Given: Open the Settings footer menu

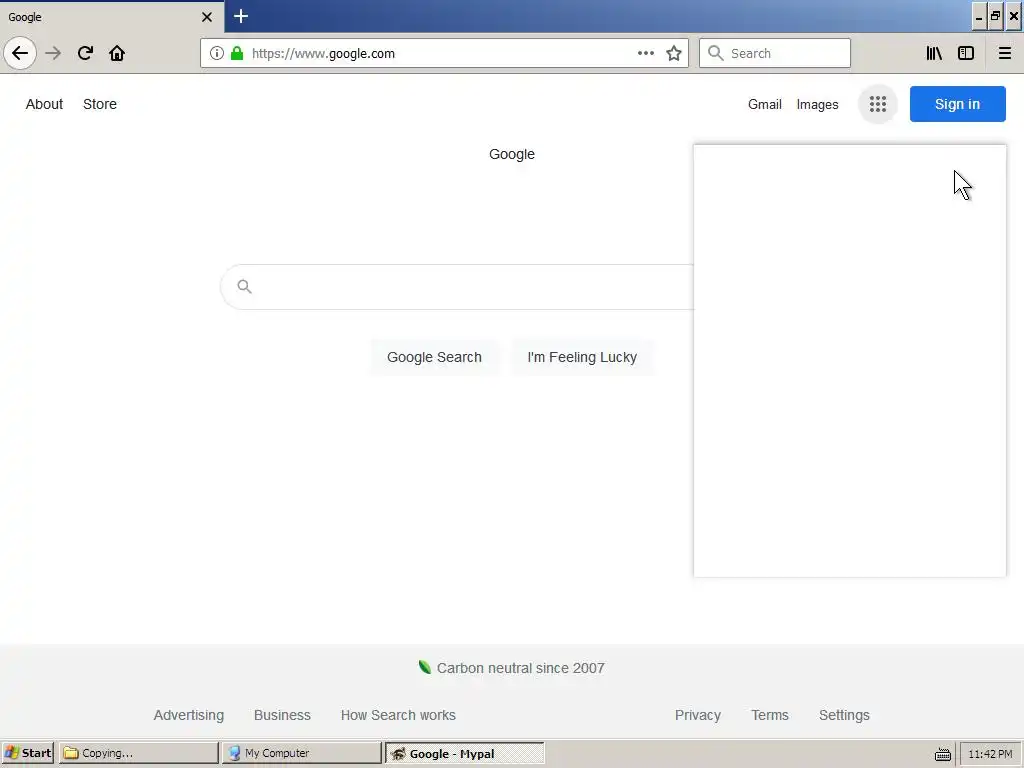Looking at the screenshot, I should coord(844,715).
